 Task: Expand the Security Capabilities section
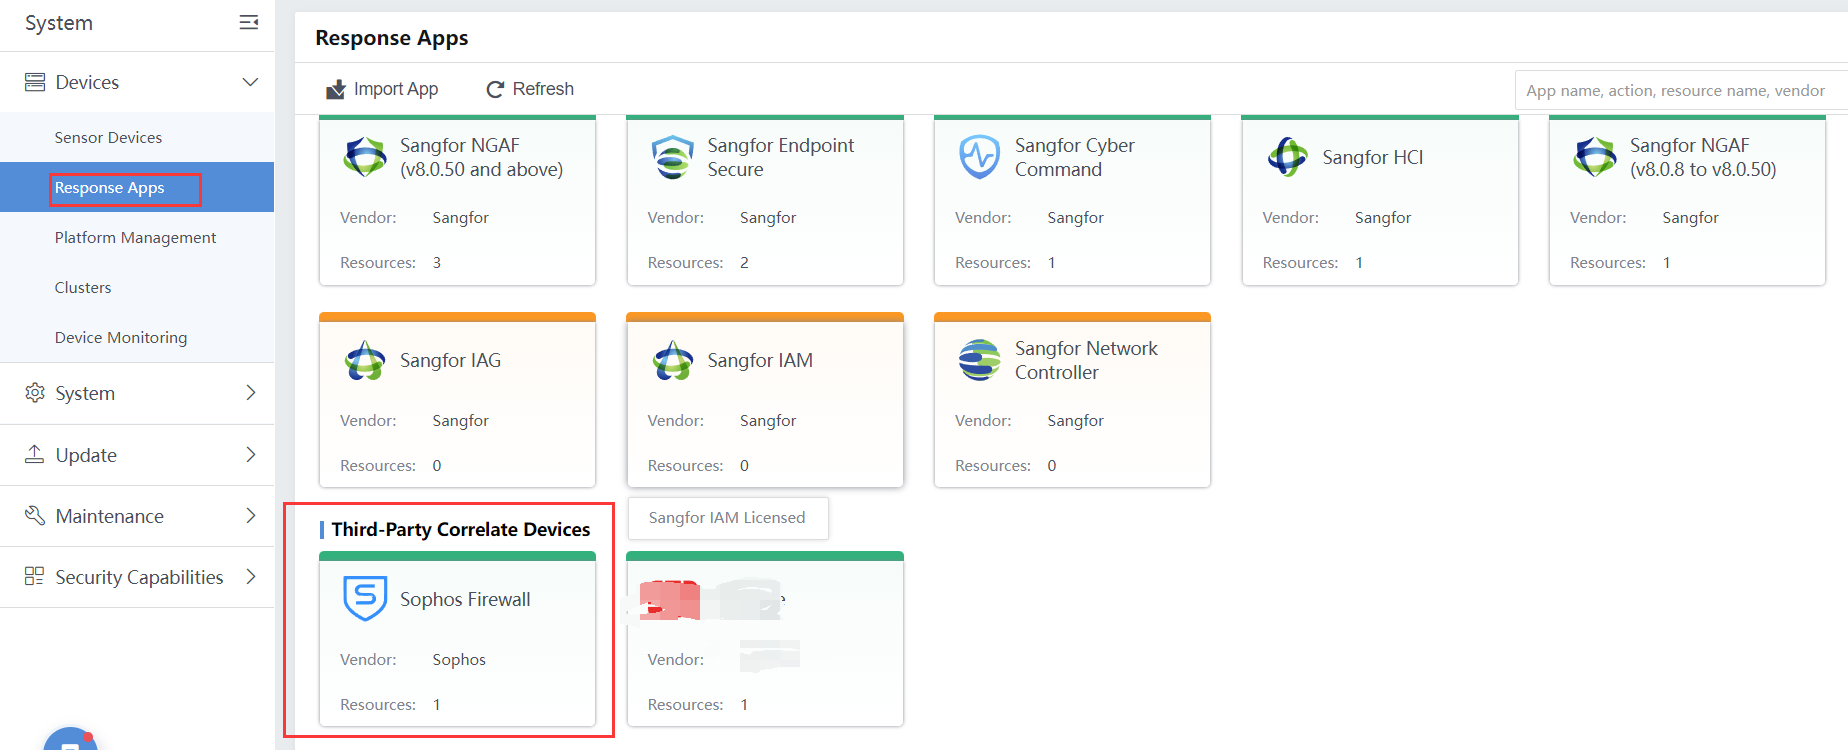pyautogui.click(x=250, y=577)
